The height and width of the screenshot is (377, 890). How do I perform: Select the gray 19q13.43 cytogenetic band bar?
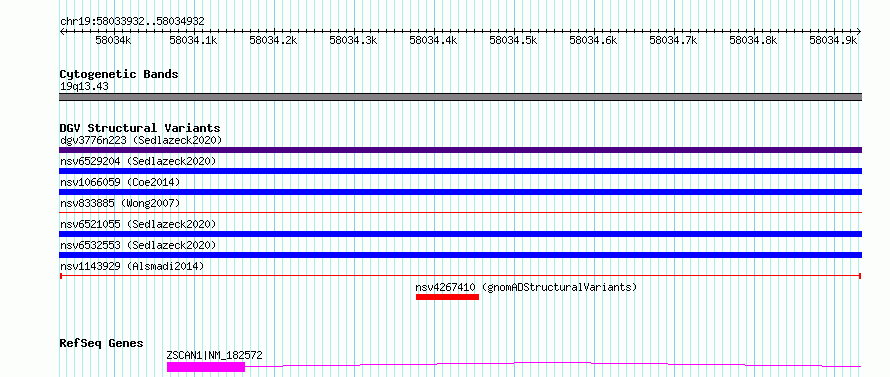[460, 97]
